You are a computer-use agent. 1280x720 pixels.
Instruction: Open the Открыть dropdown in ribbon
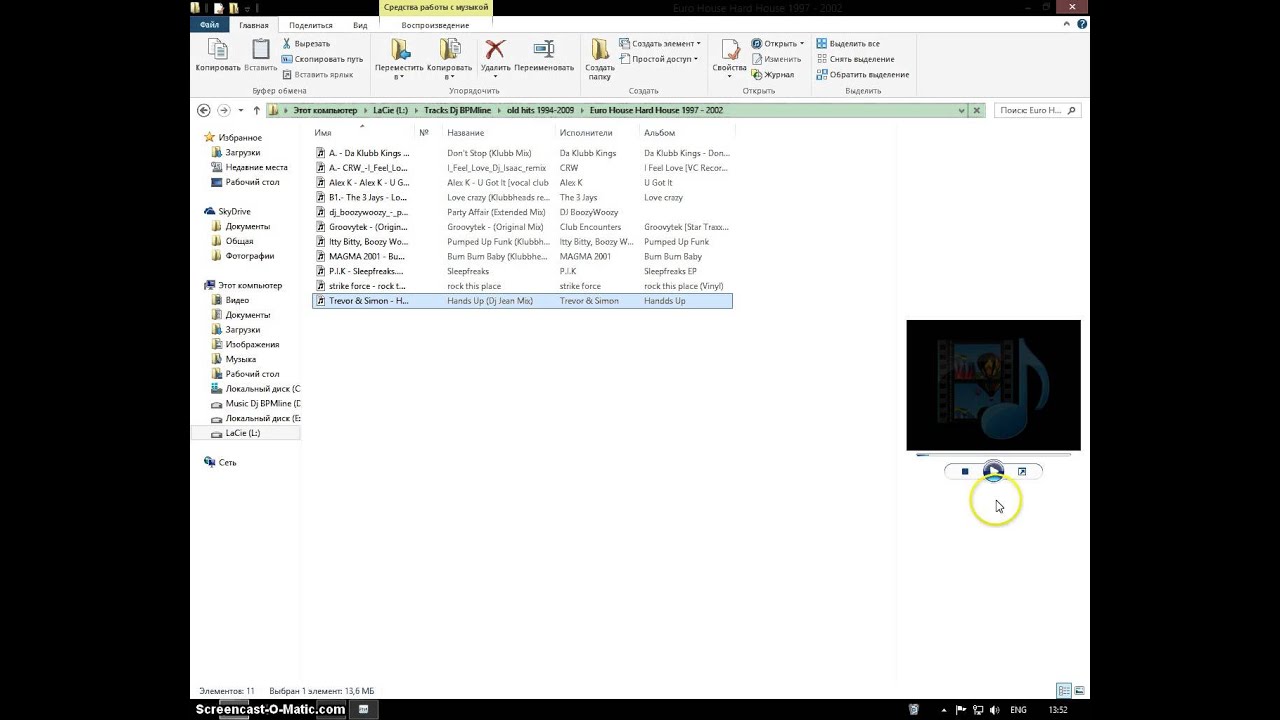[778, 44]
